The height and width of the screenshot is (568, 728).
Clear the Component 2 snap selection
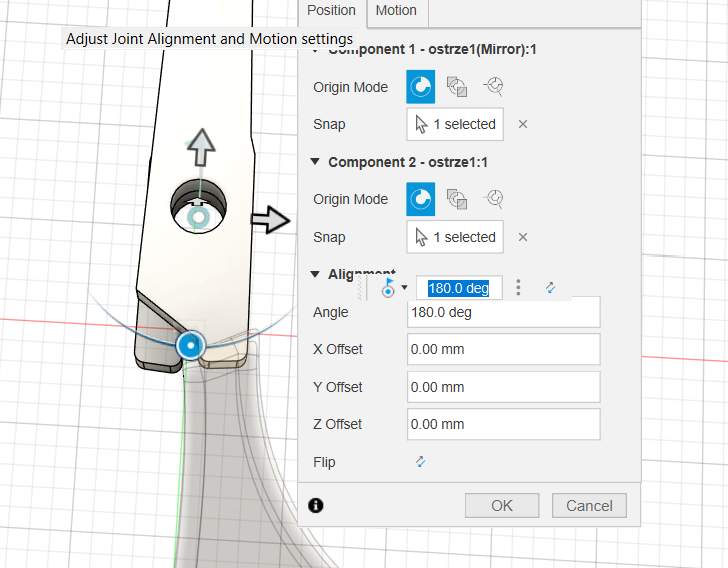pyautogui.click(x=523, y=237)
